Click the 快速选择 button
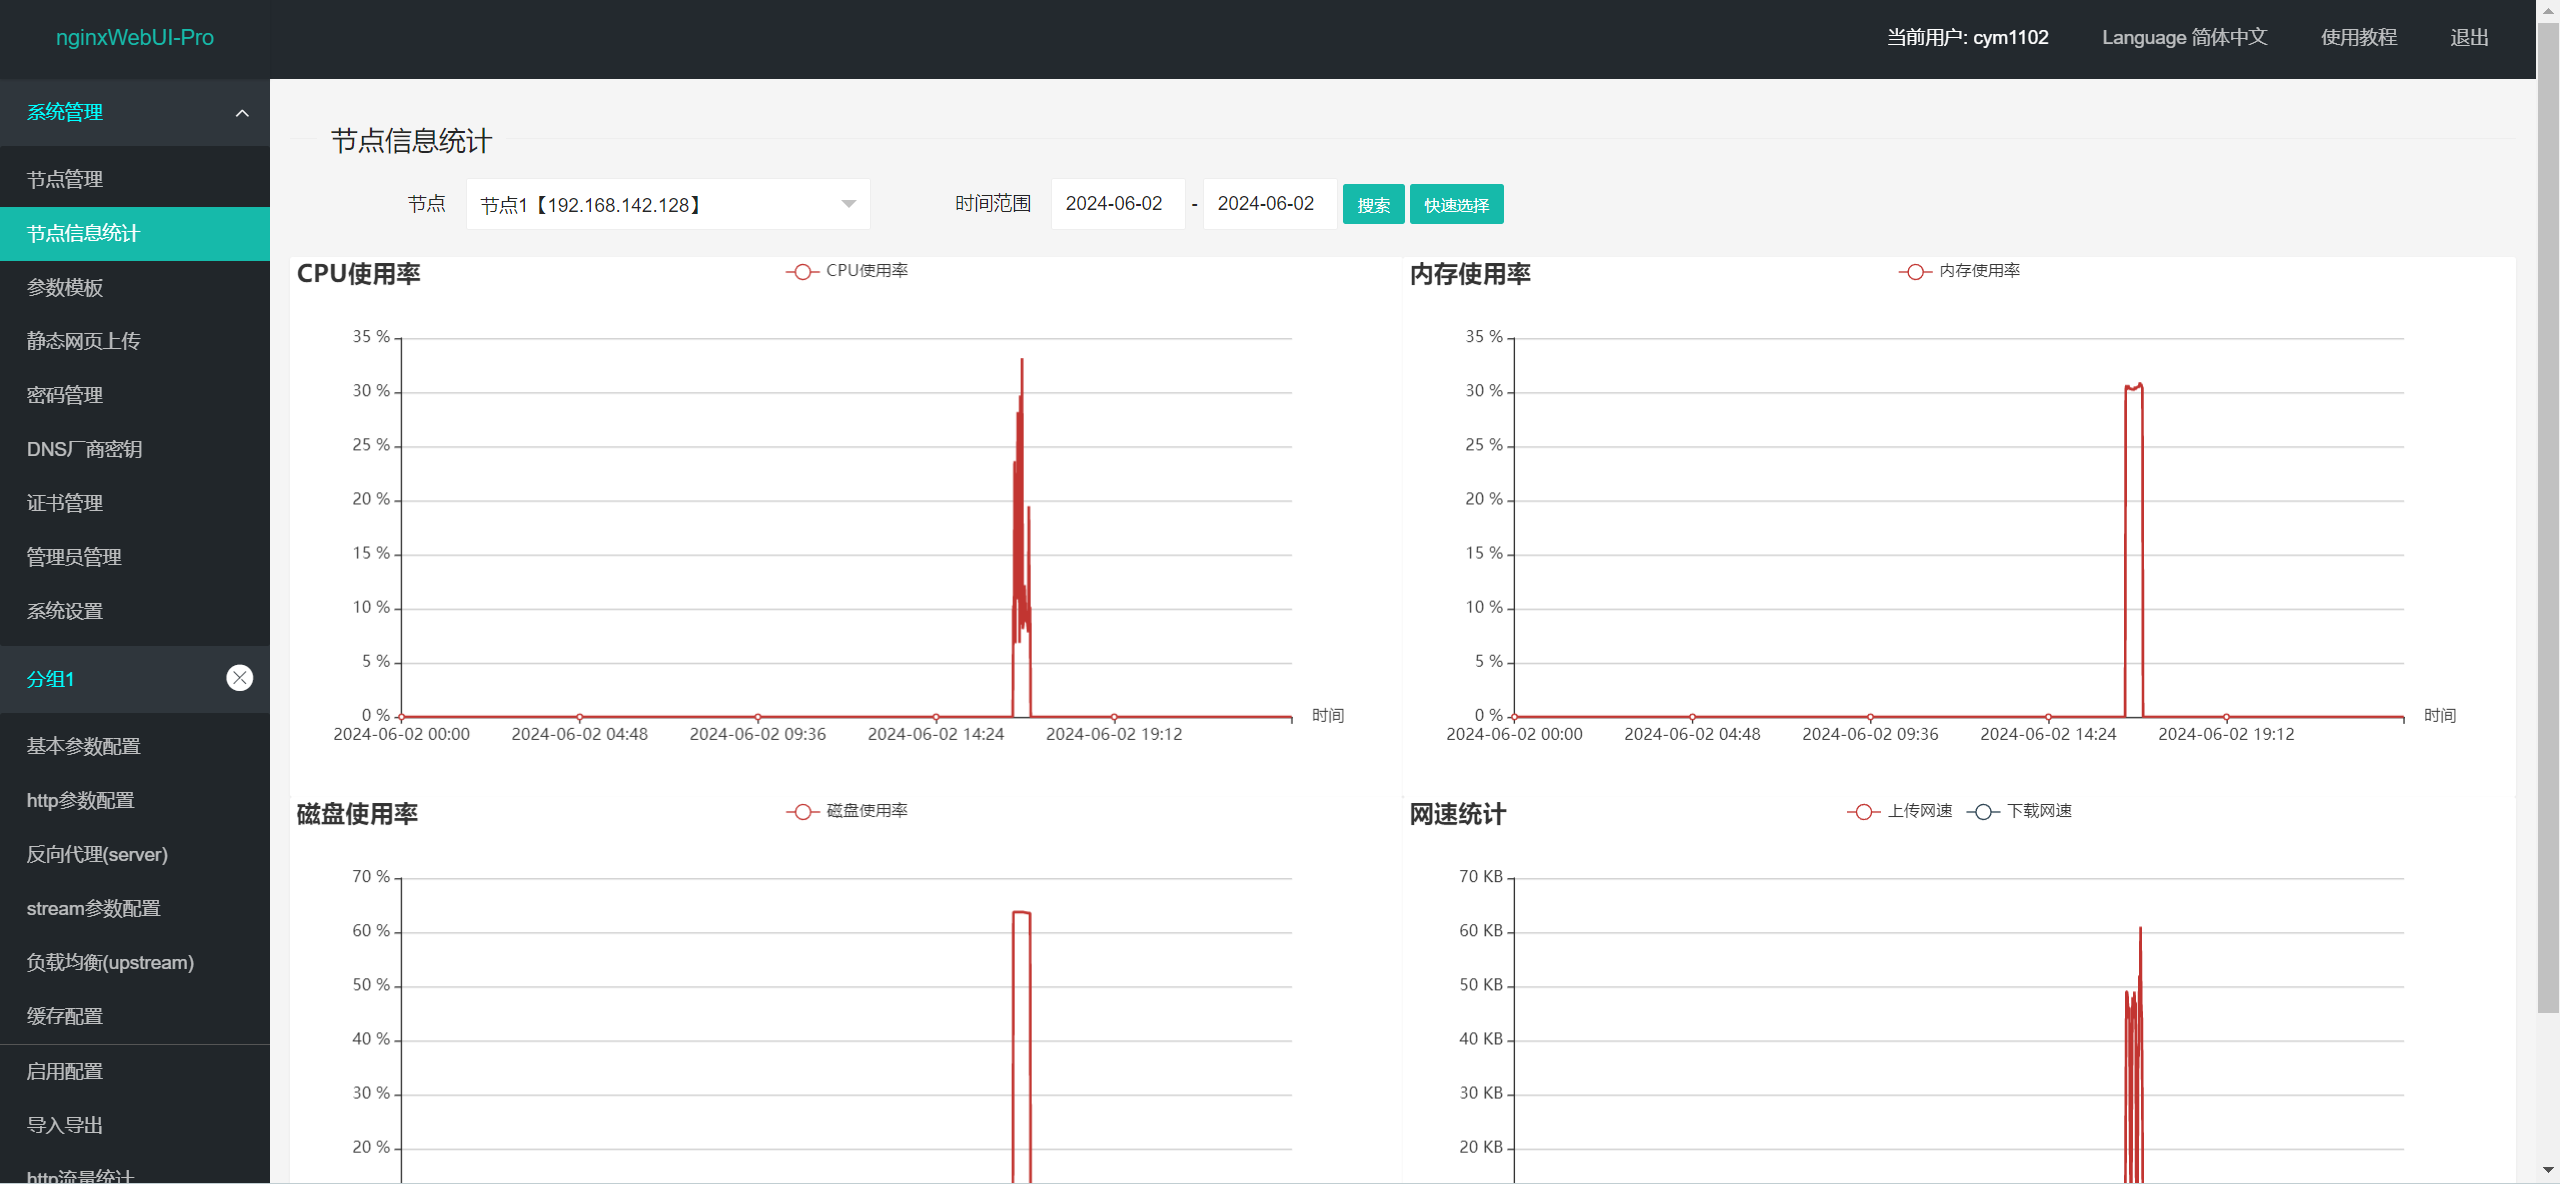Screen dimensions: 2560x1184 point(1456,204)
